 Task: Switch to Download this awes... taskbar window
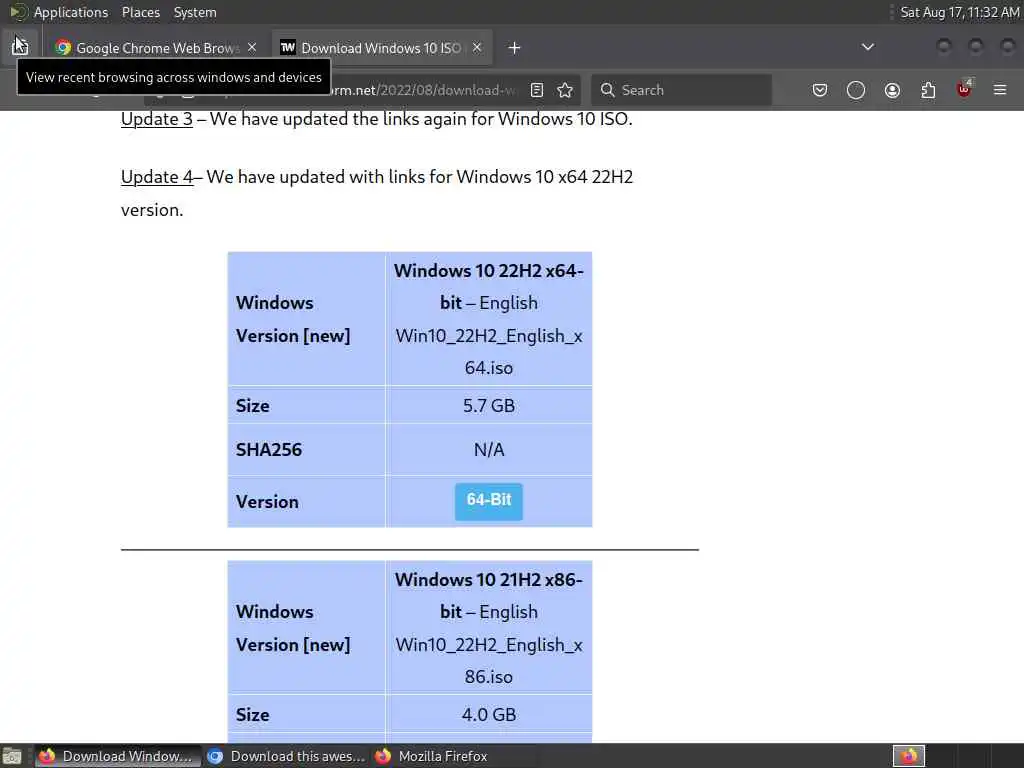(287, 756)
